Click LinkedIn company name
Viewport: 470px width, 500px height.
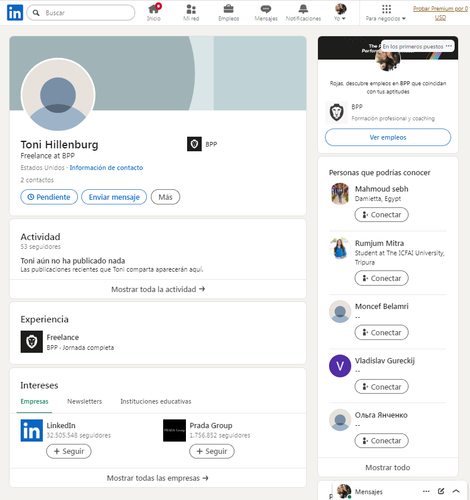pyautogui.click(x=61, y=426)
